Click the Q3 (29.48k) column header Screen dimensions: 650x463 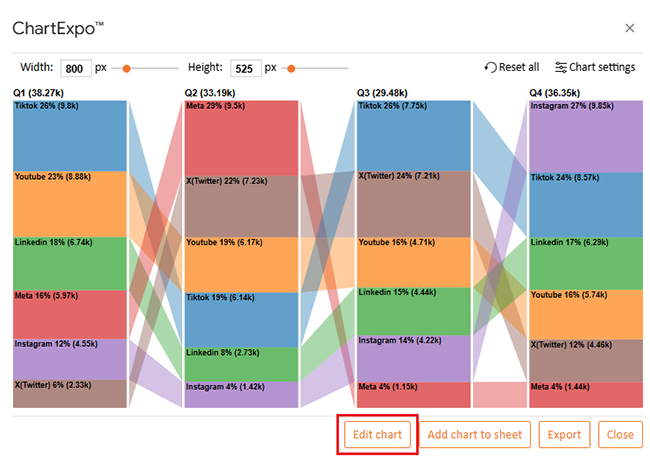[398, 92]
